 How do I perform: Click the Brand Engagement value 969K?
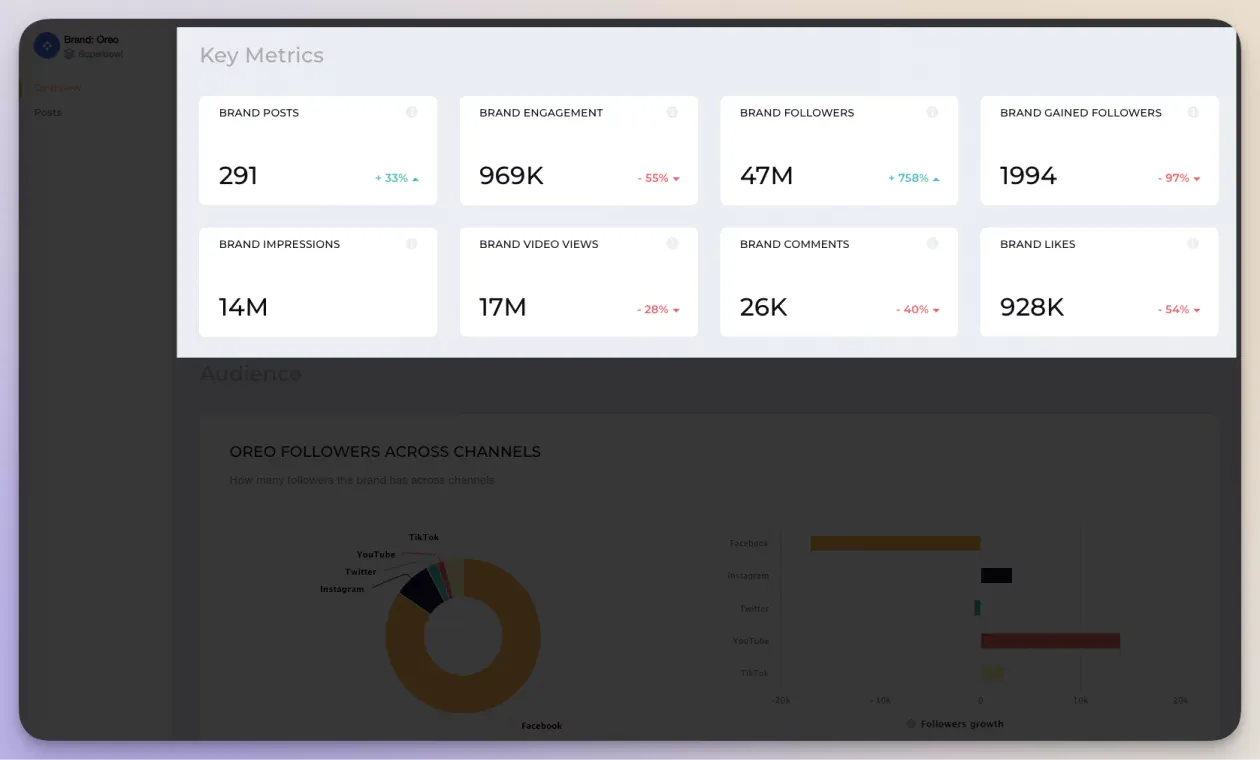(x=511, y=176)
